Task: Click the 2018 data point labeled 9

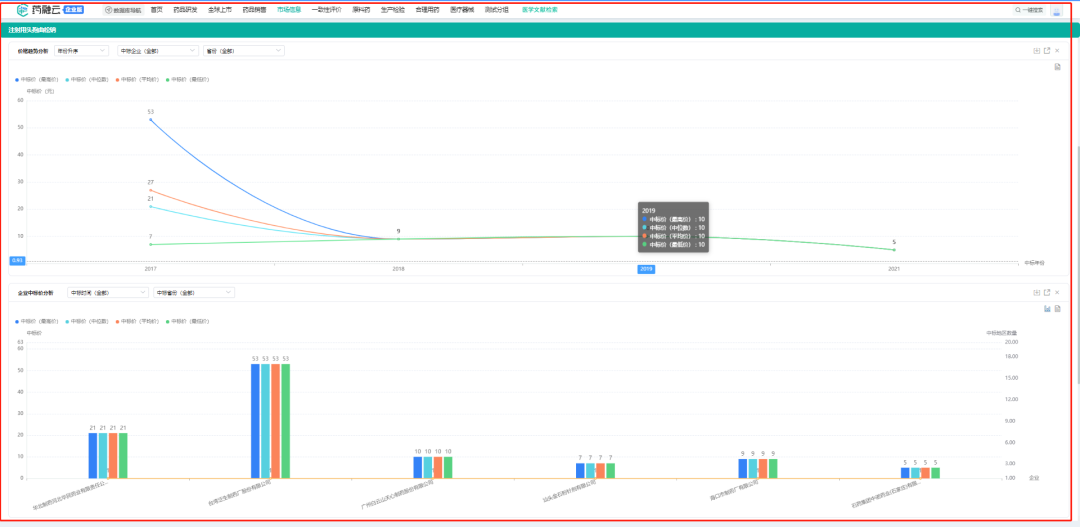Action: tap(398, 239)
